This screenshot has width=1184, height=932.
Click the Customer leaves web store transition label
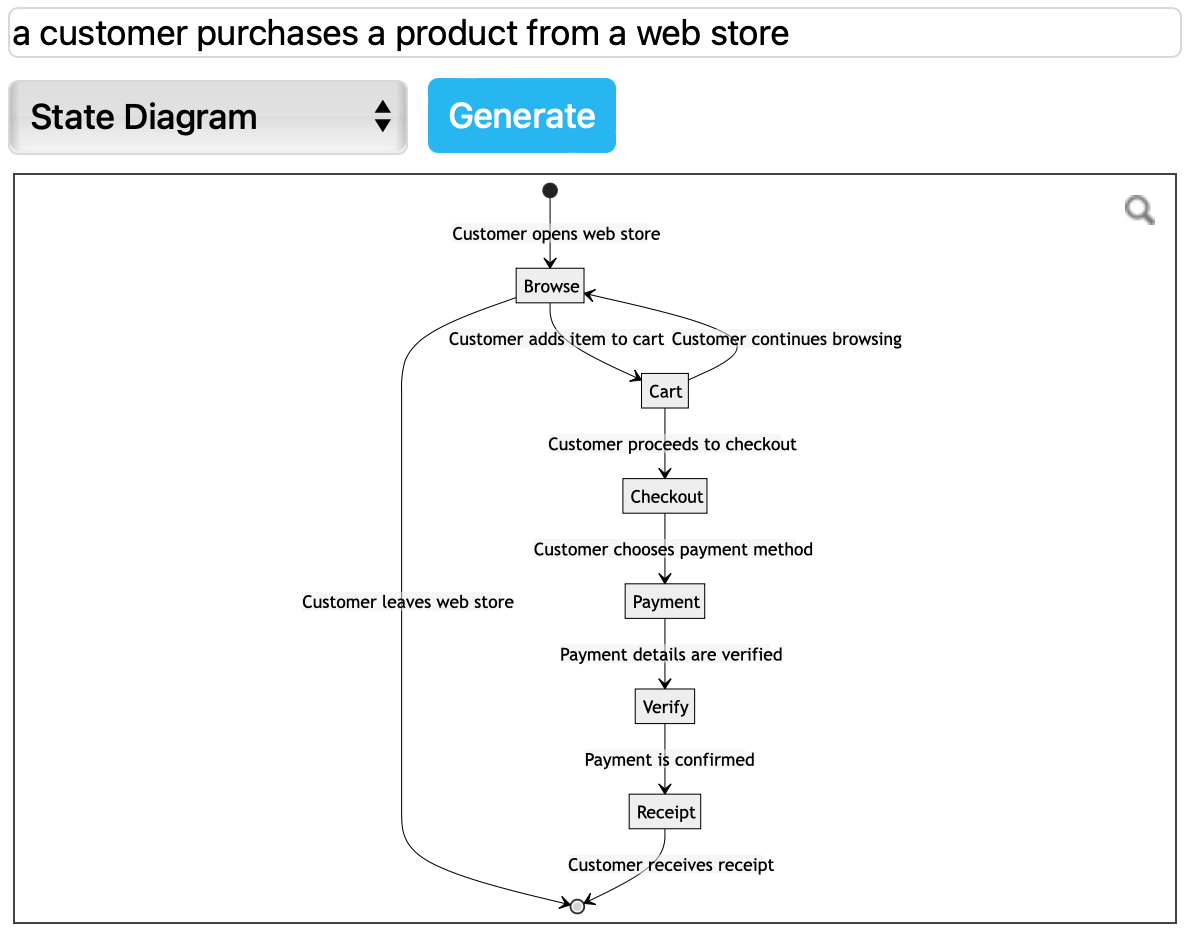408,602
